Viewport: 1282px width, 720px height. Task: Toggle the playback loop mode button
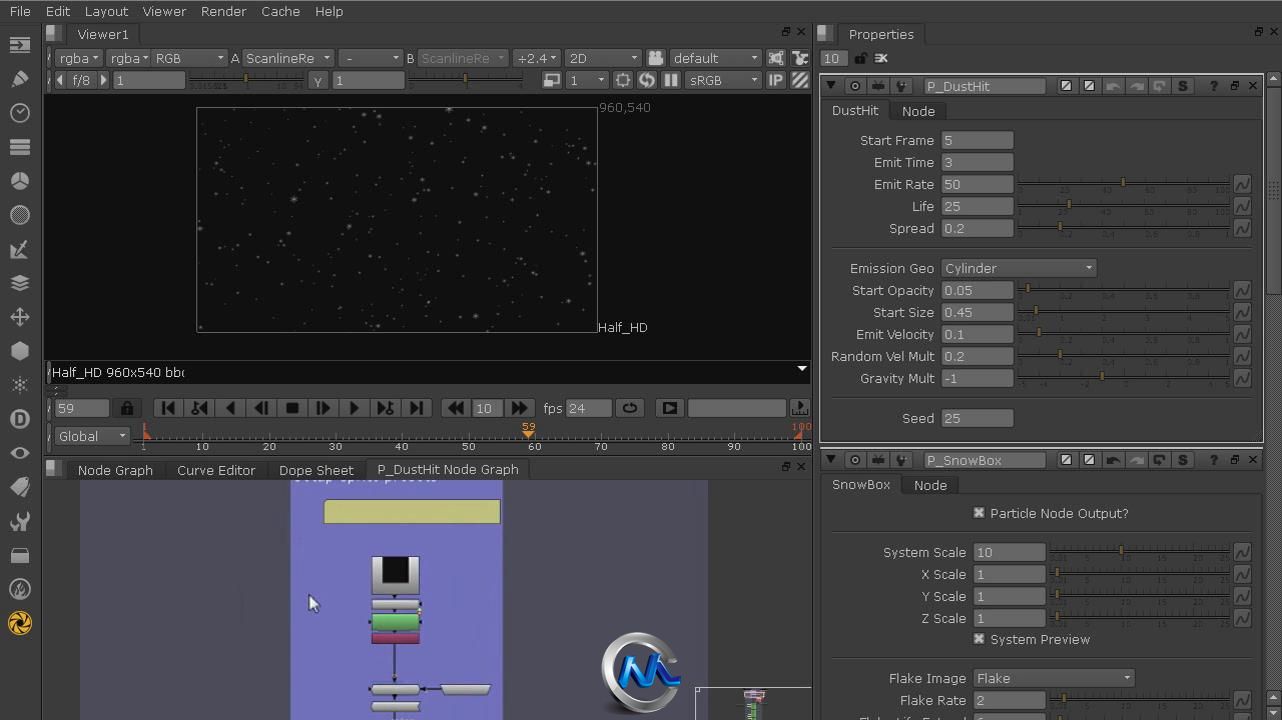pyautogui.click(x=630, y=408)
